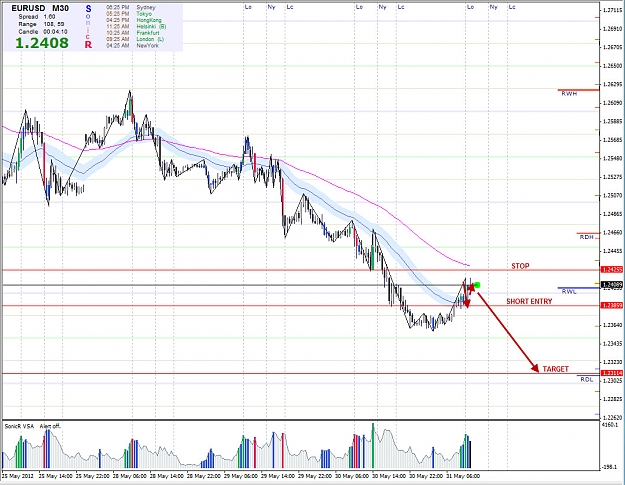The image size is (625, 485).
Task: Select the RDL level label
Action: 586,379
